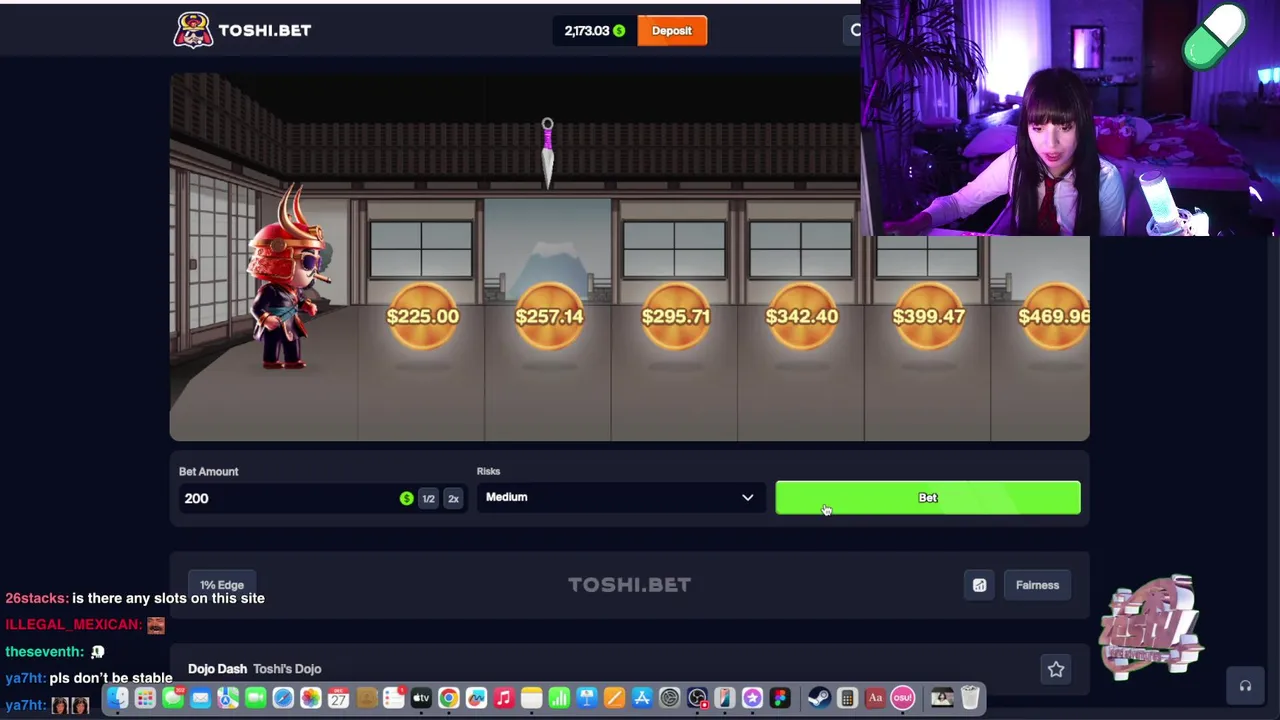
Task: Open osu! from the dock
Action: click(x=902, y=698)
